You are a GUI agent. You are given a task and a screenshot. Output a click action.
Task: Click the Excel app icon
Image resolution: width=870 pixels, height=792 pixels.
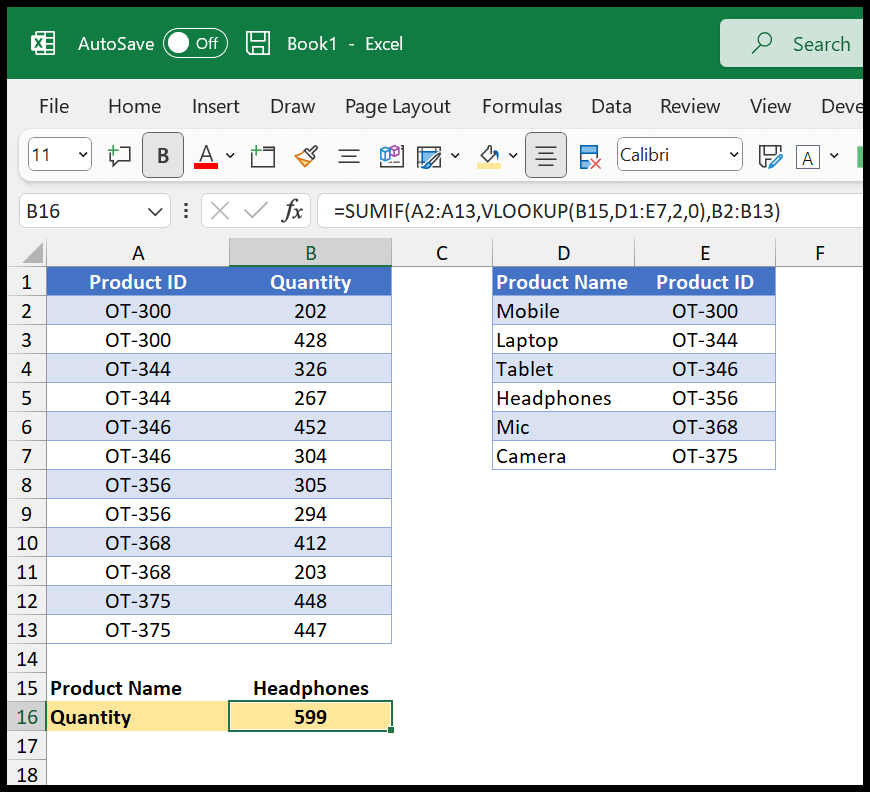(43, 43)
